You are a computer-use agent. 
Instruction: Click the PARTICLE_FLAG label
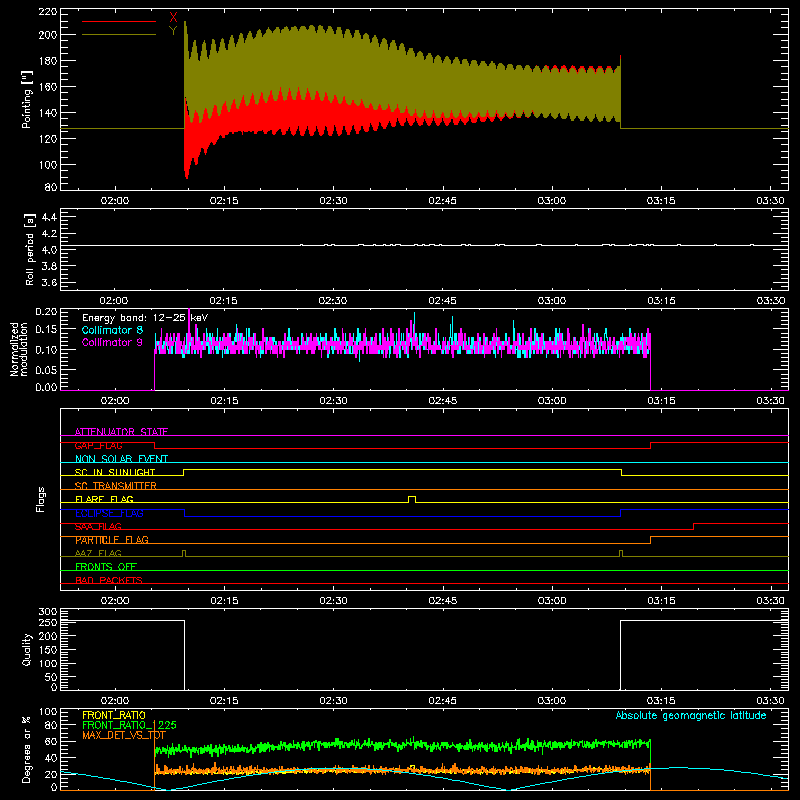click(112, 540)
